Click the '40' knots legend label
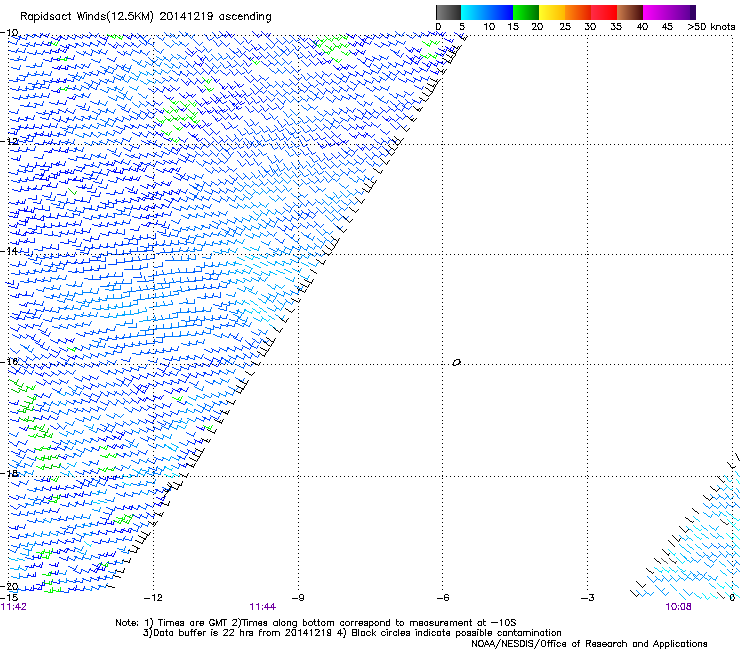The image size is (740, 650). pos(642,27)
